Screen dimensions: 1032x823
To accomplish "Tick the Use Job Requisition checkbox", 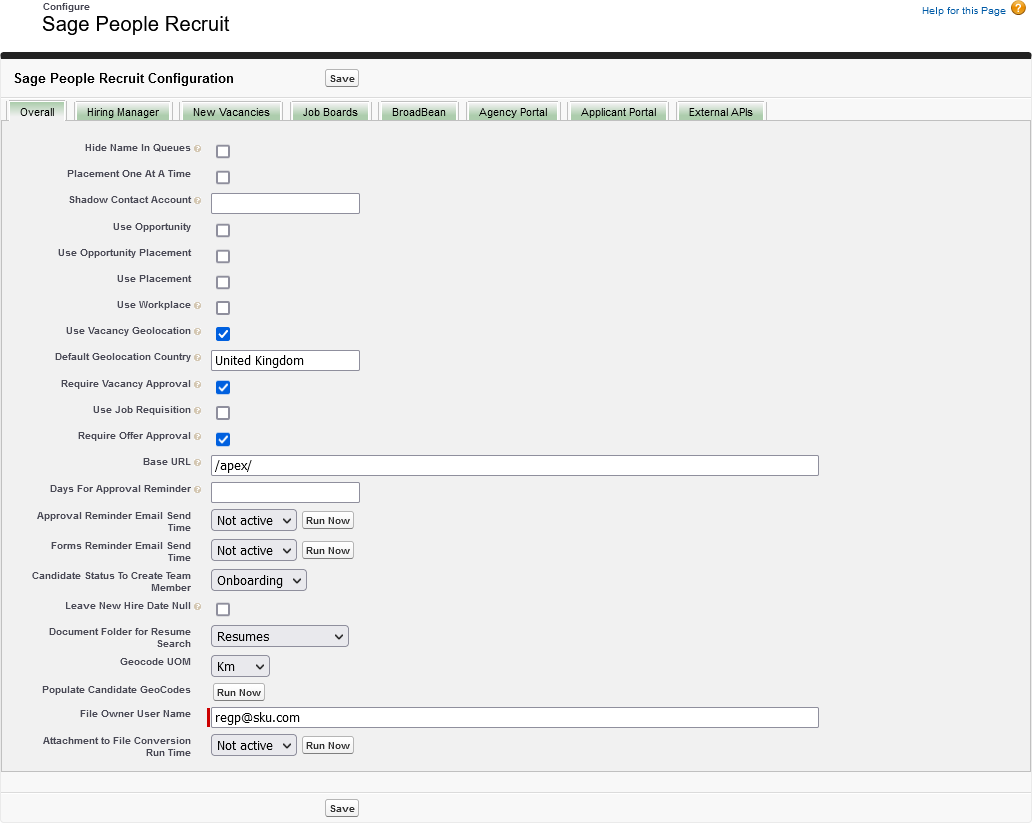I will 223,413.
